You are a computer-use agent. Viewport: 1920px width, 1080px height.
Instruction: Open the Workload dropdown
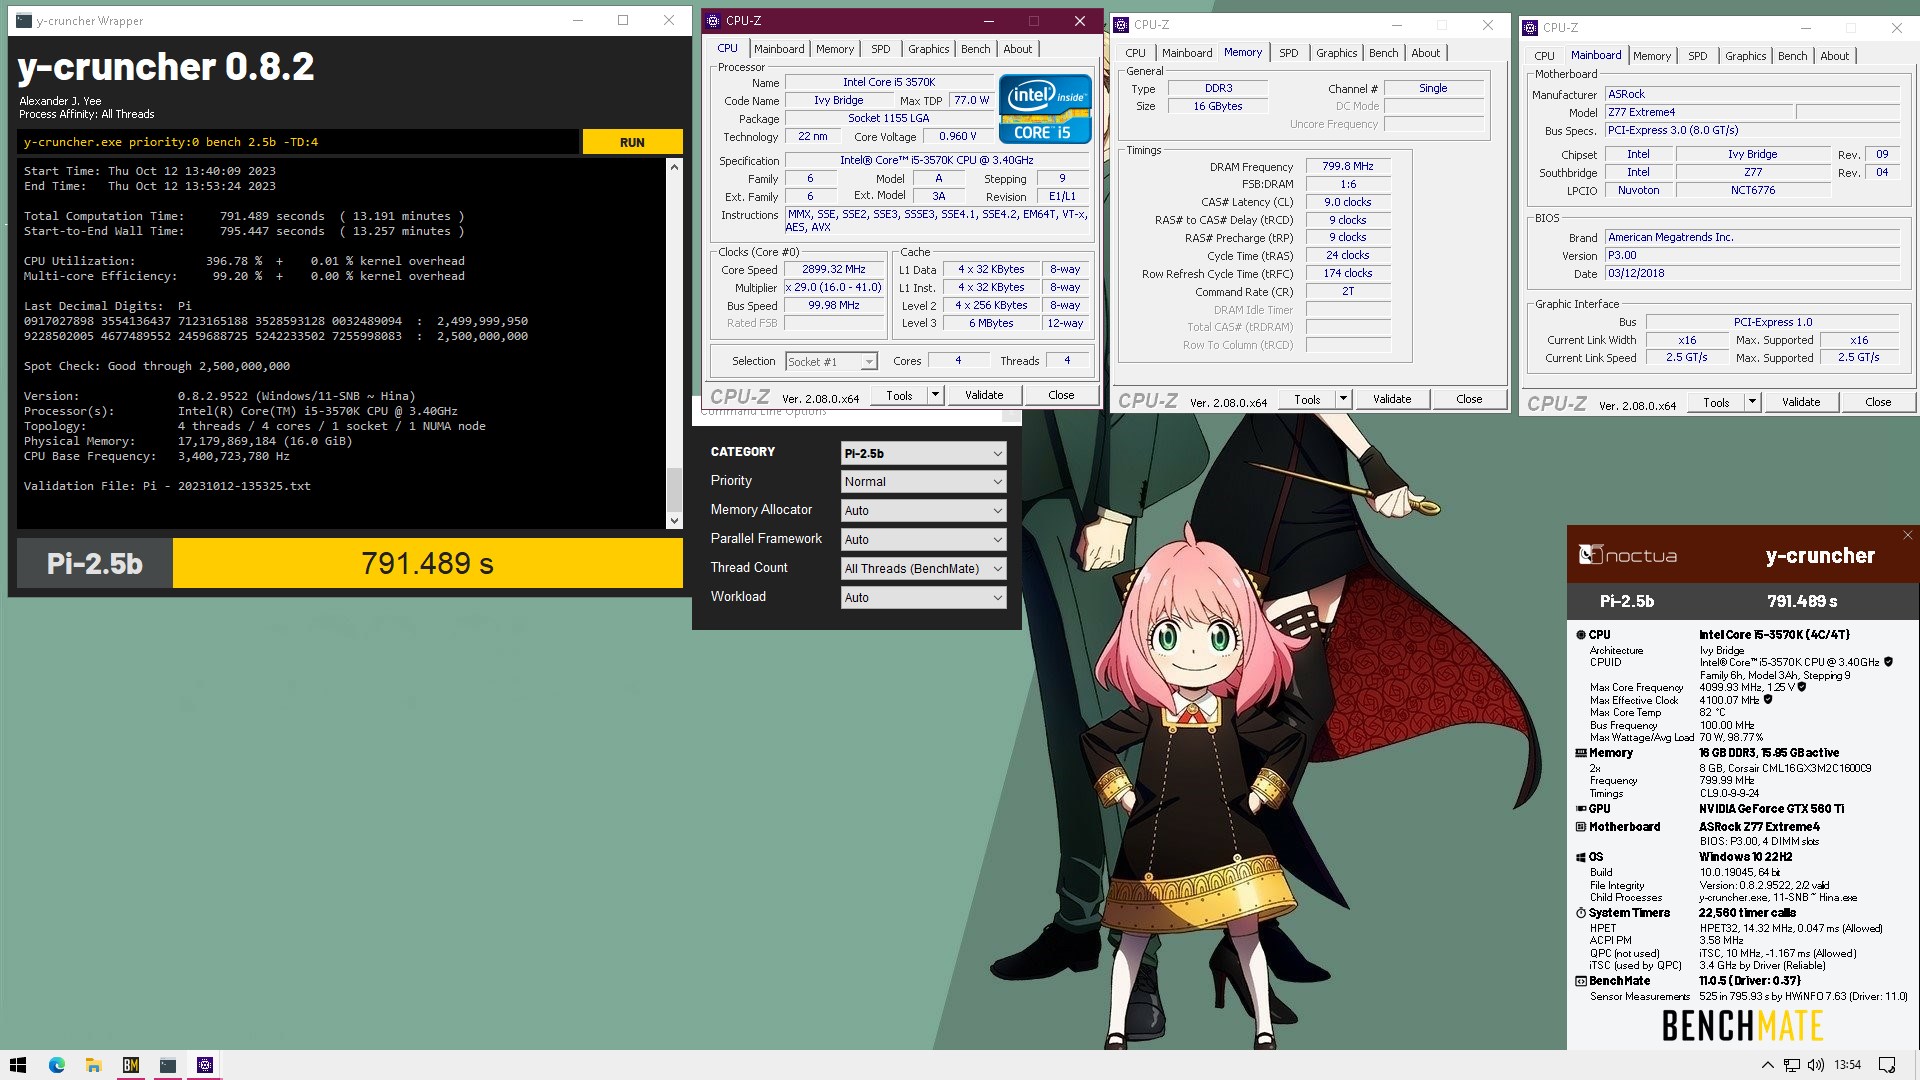pos(923,598)
